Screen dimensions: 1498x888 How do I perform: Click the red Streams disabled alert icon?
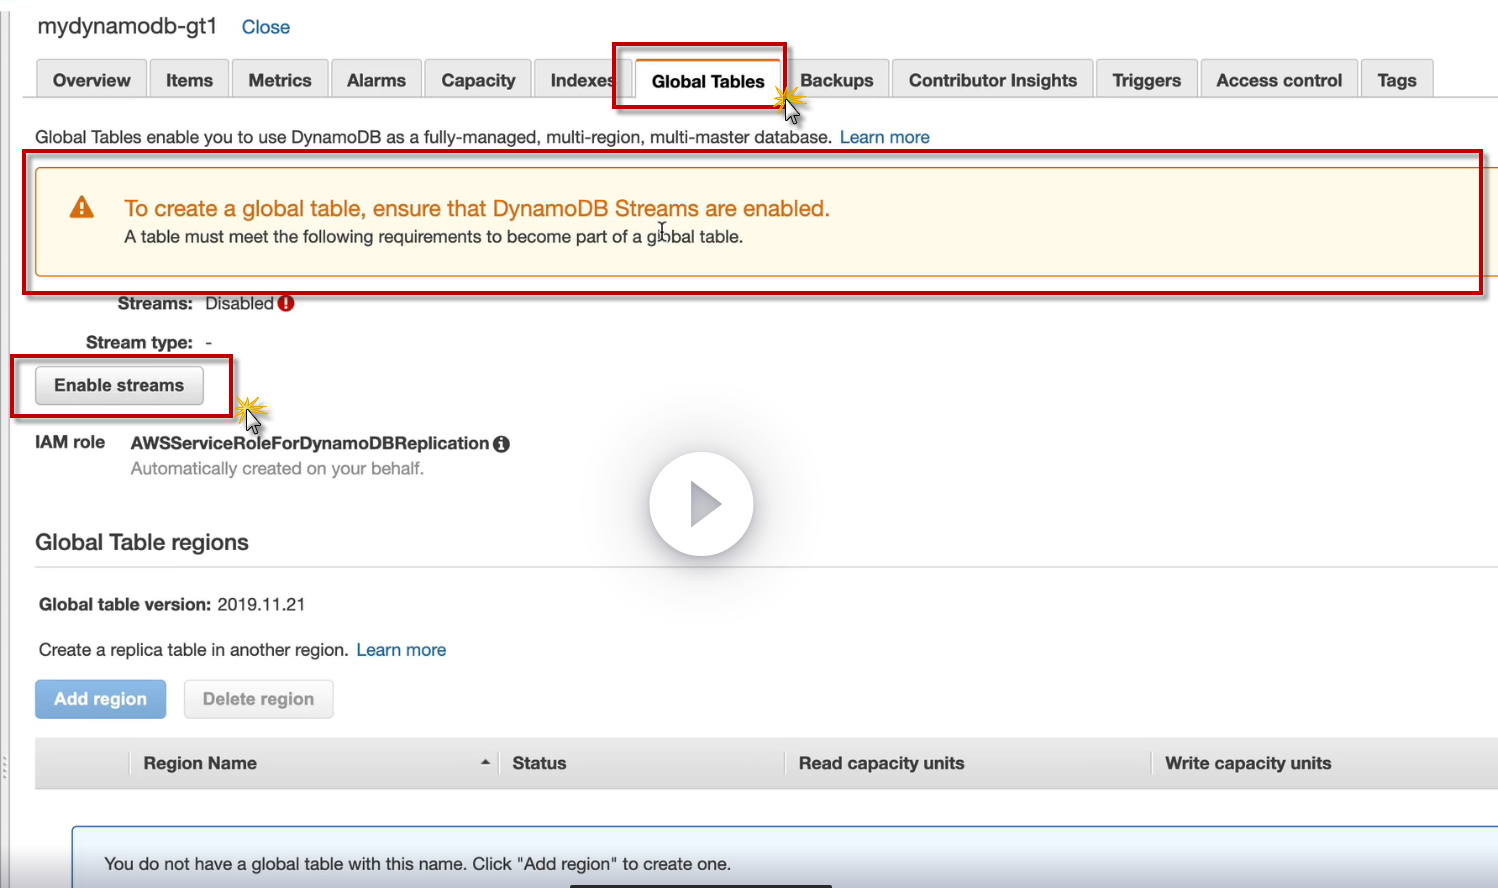pyautogui.click(x=286, y=303)
